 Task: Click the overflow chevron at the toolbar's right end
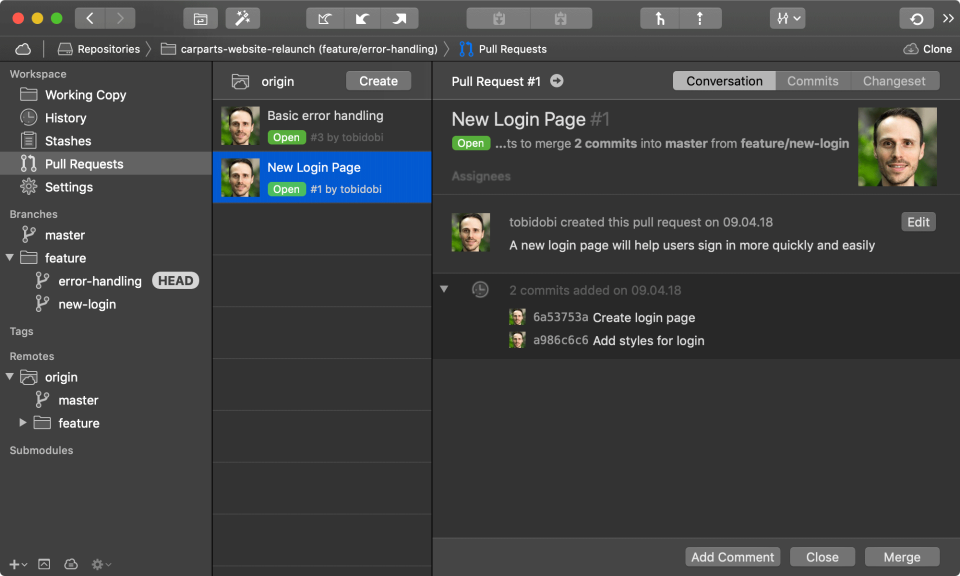pyautogui.click(x=948, y=17)
